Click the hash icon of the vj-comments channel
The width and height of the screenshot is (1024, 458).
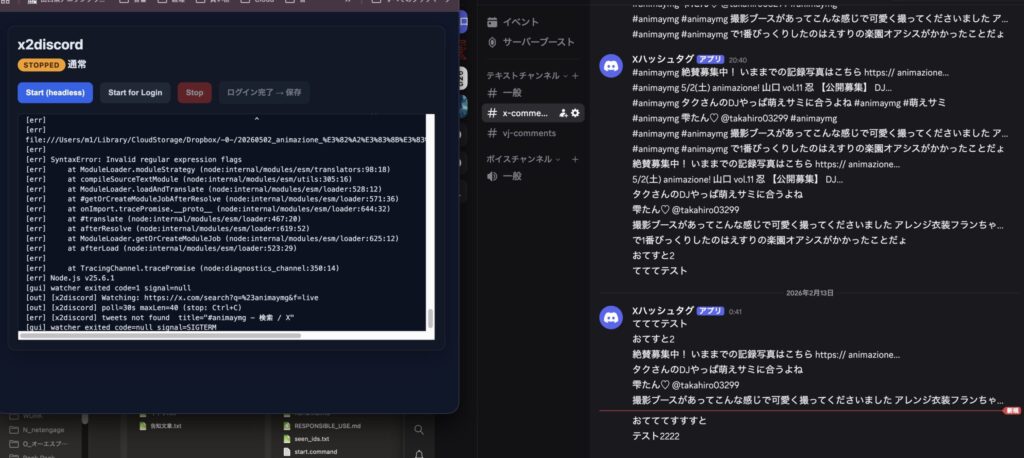tap(492, 133)
